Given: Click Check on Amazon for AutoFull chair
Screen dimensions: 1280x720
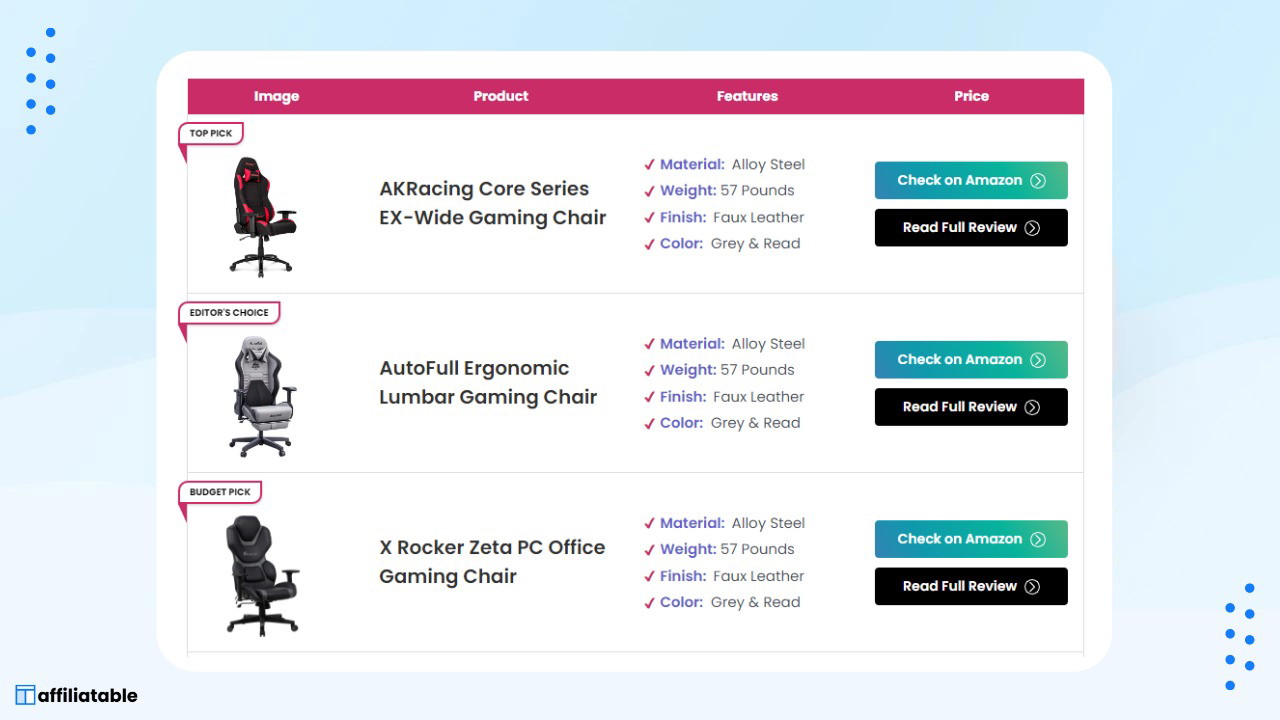Looking at the screenshot, I should click(x=971, y=360).
